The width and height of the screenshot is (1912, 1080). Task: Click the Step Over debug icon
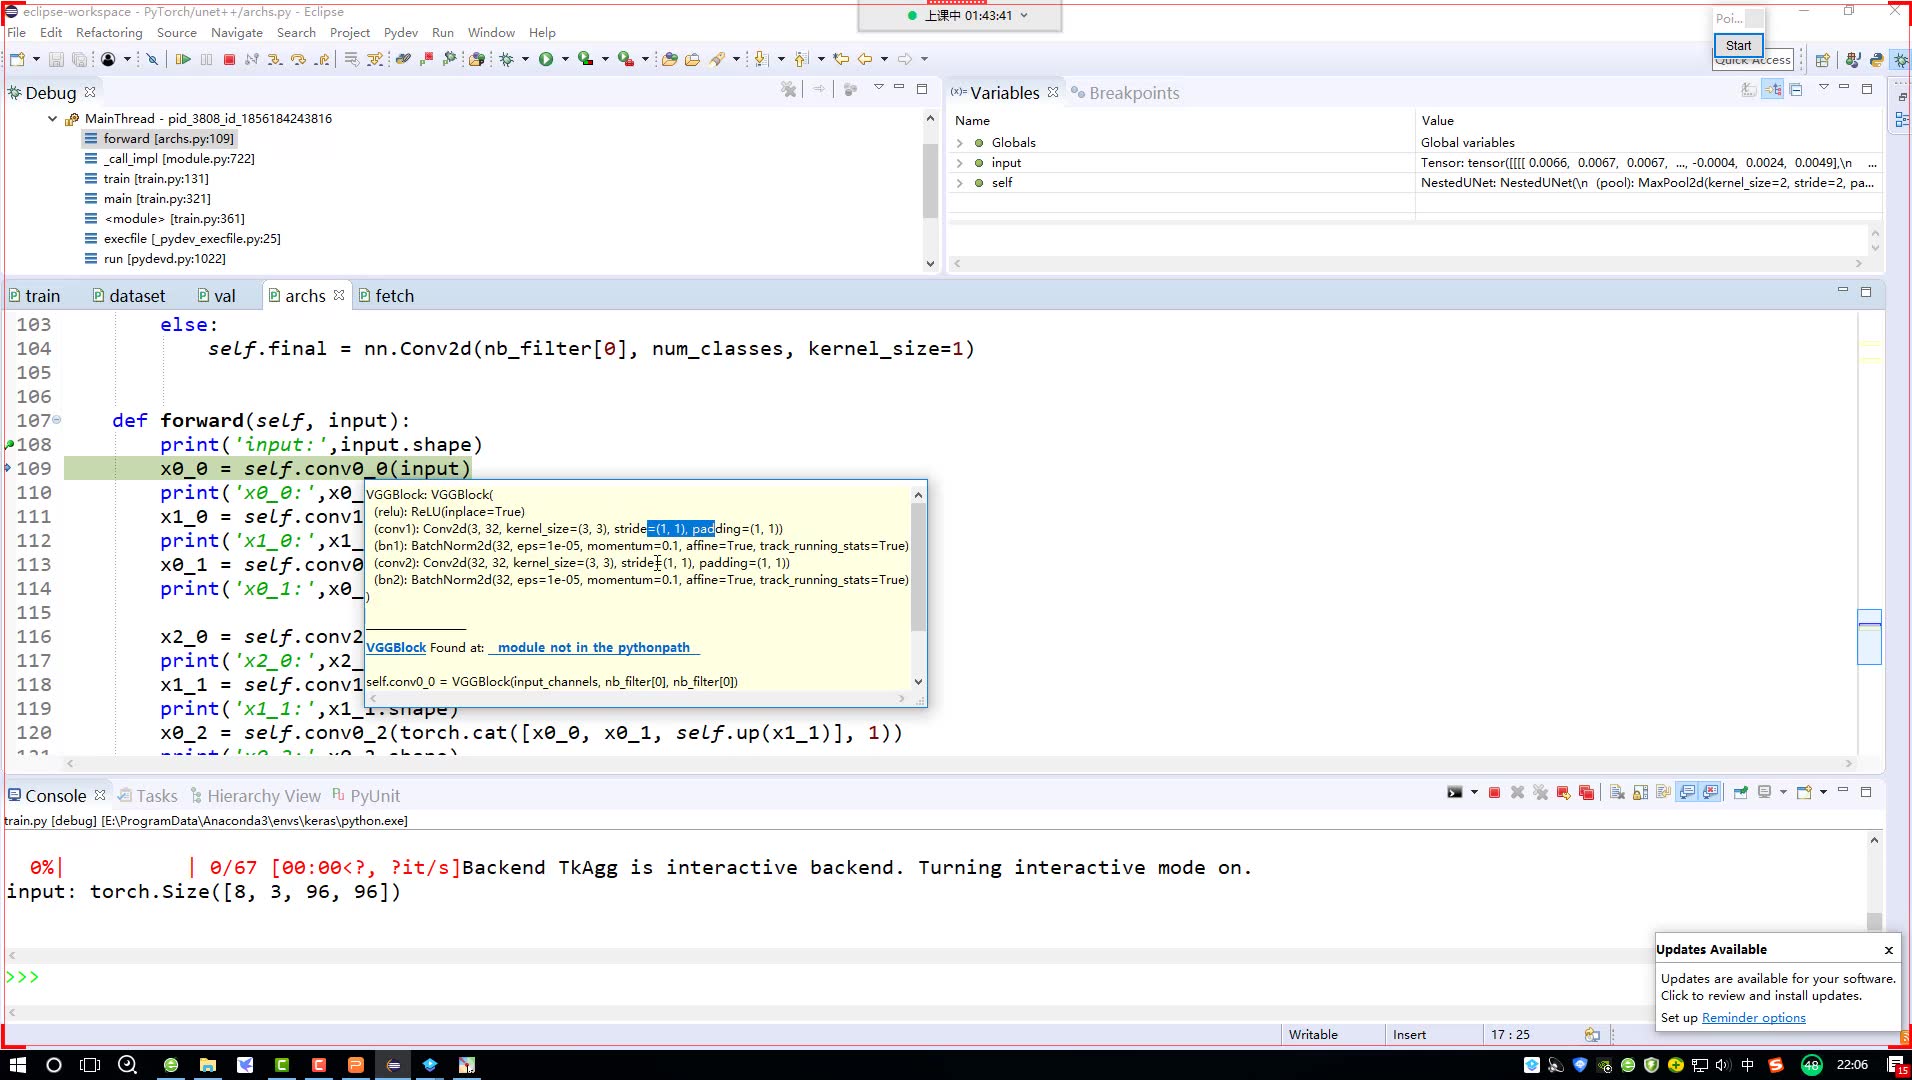coord(298,60)
